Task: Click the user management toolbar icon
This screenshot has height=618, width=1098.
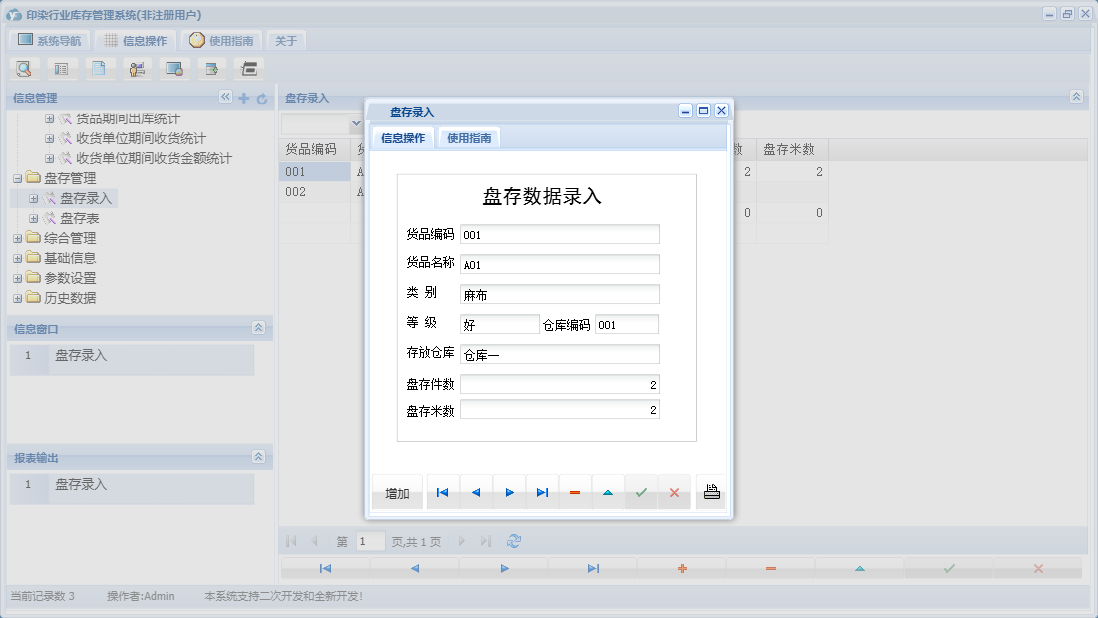Action: coord(137,68)
